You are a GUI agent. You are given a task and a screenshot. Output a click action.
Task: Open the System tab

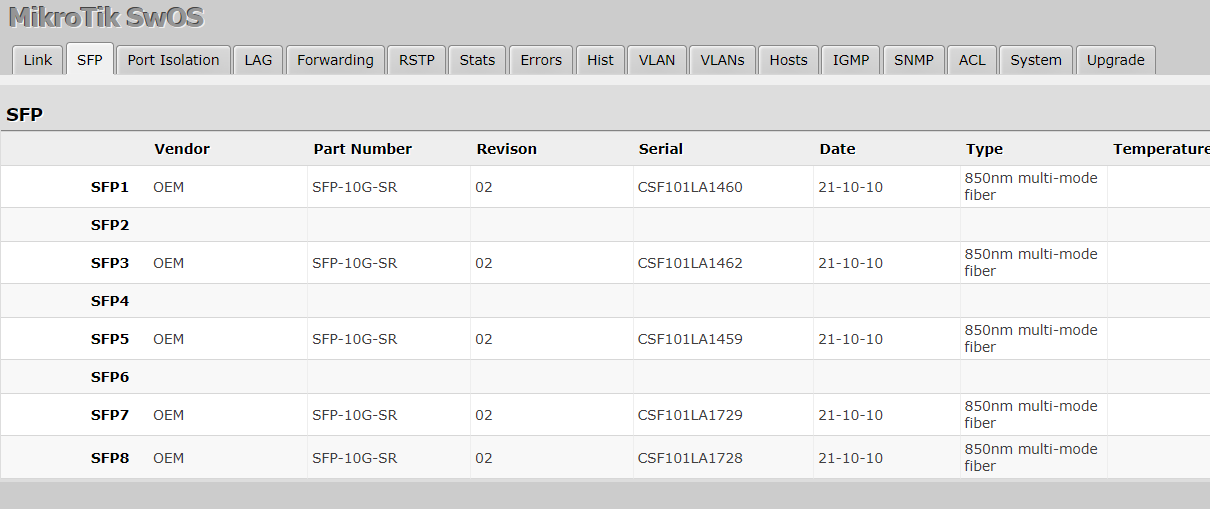point(1035,60)
